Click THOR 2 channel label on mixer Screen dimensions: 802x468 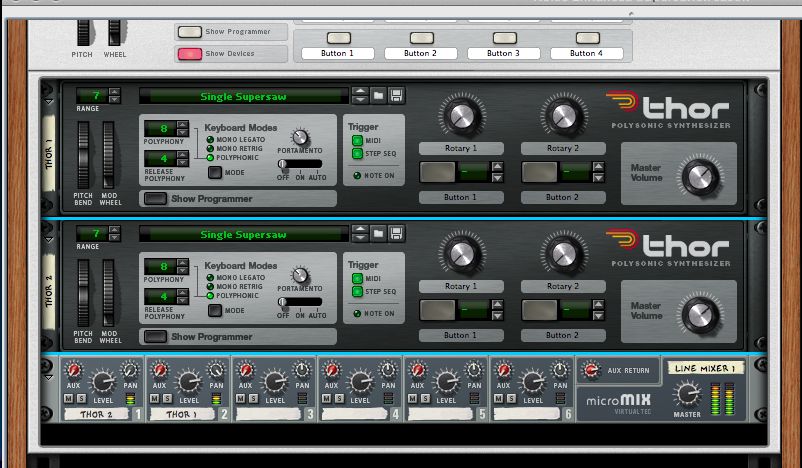pyautogui.click(x=96, y=414)
